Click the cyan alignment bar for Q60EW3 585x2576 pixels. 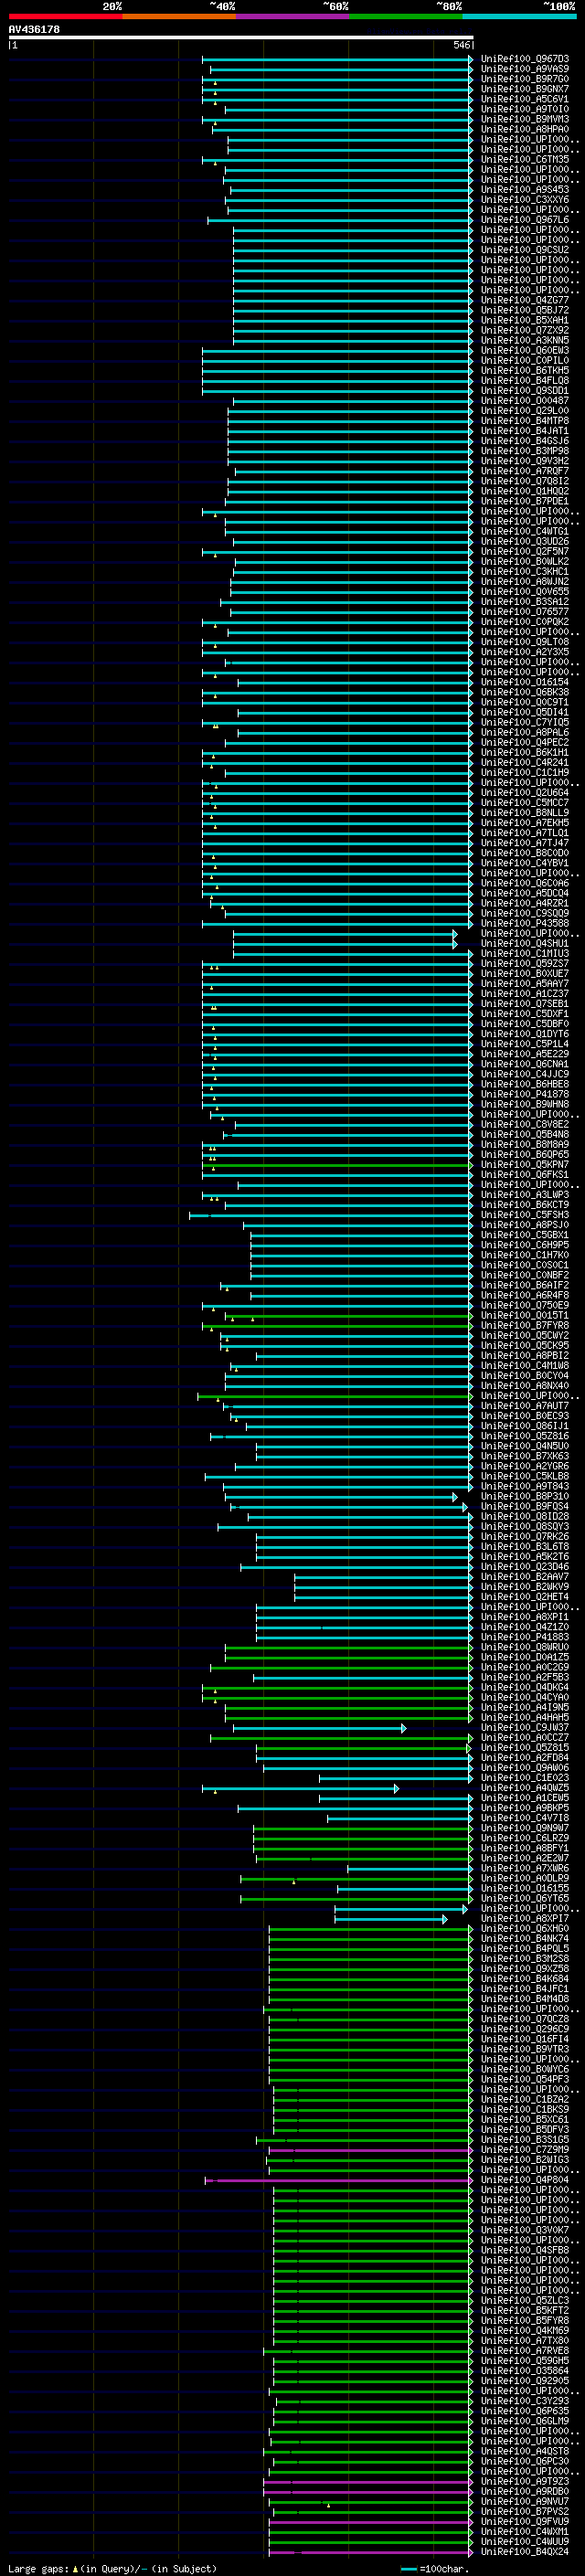[337, 350]
